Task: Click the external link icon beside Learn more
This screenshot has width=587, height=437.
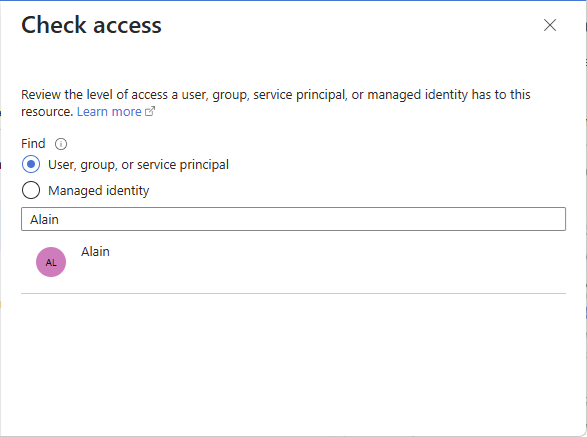Action: [x=150, y=112]
